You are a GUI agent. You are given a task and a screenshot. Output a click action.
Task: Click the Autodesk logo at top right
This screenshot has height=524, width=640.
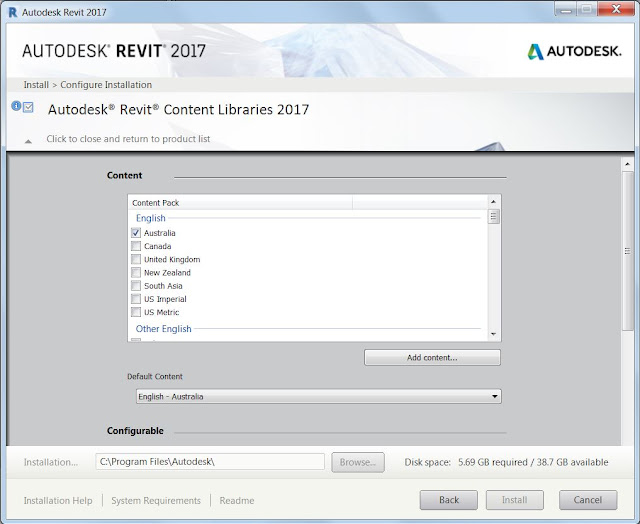tap(574, 51)
